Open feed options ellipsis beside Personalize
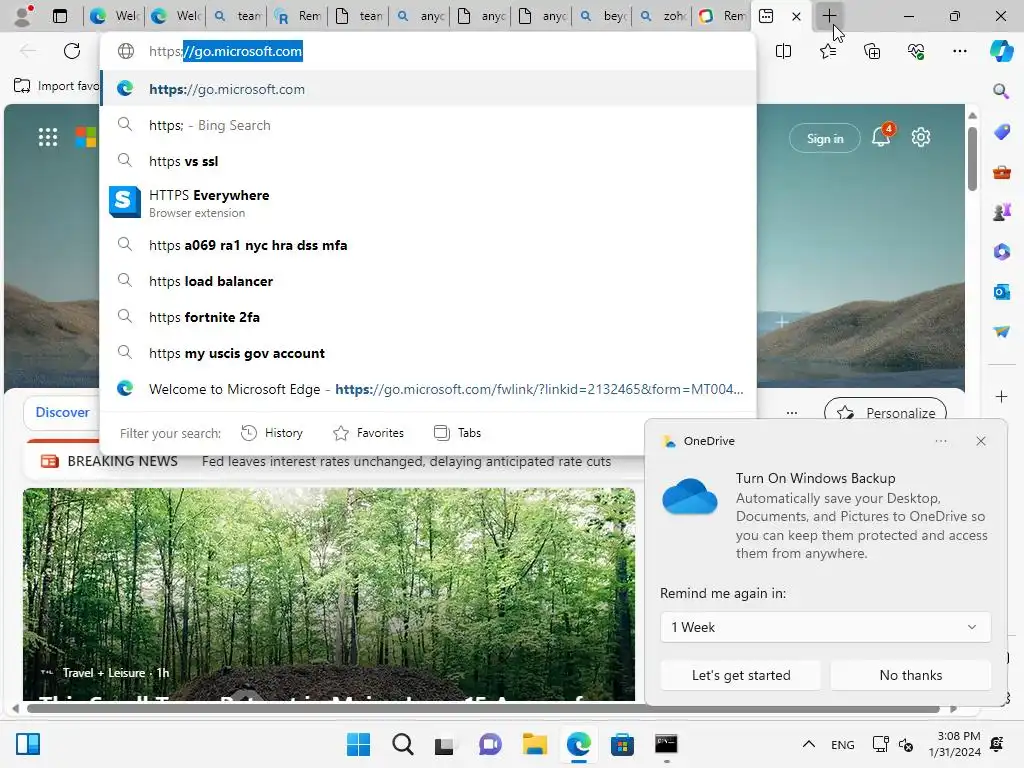The image size is (1024, 768). pos(792,413)
